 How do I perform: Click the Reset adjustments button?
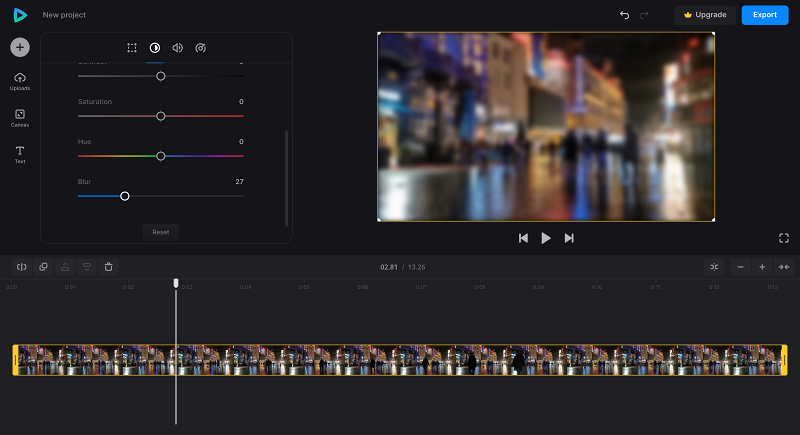pyautogui.click(x=161, y=232)
